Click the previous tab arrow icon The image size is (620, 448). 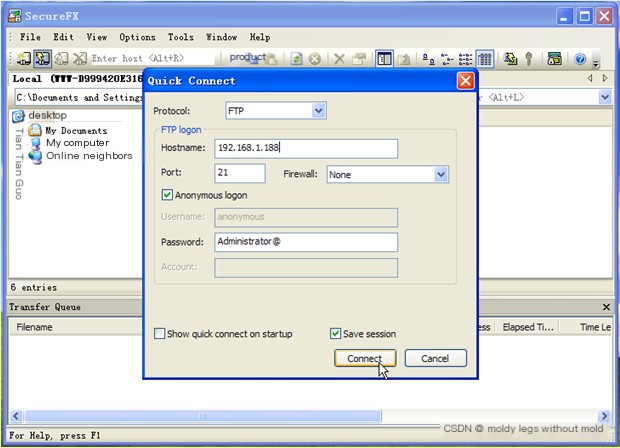pyautogui.click(x=590, y=78)
